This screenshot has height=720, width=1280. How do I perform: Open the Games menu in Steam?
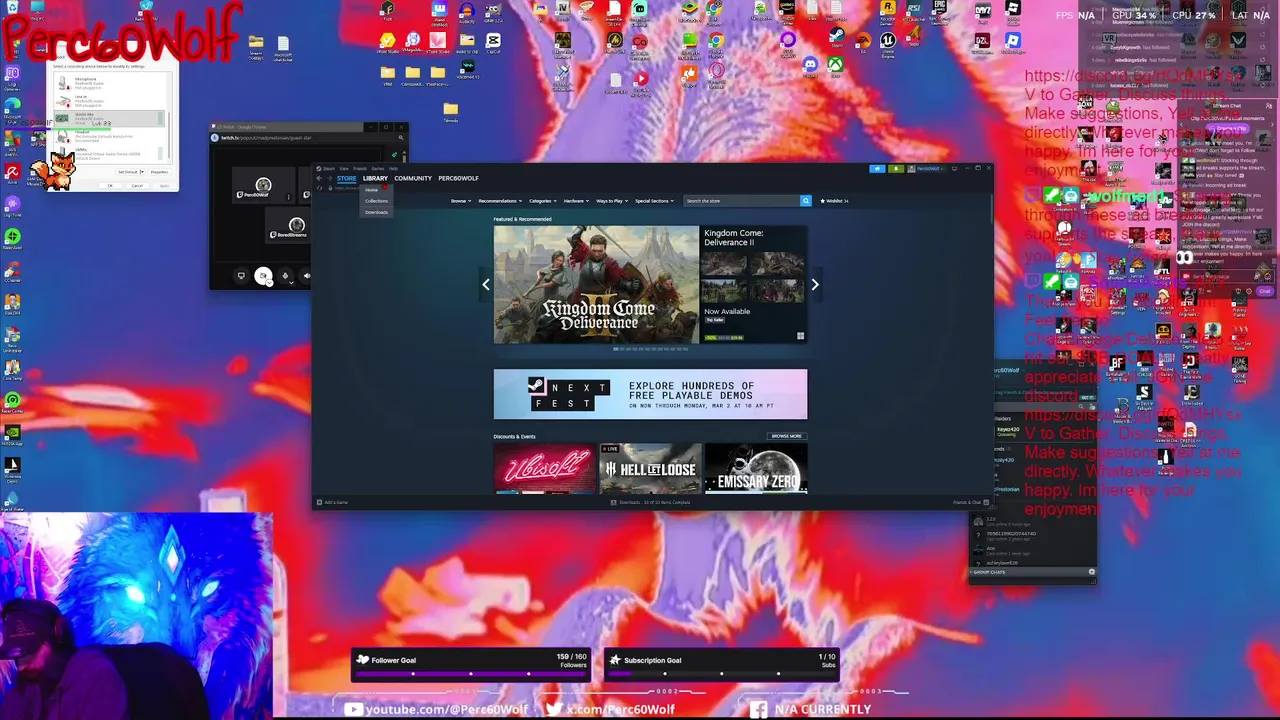tap(378, 168)
